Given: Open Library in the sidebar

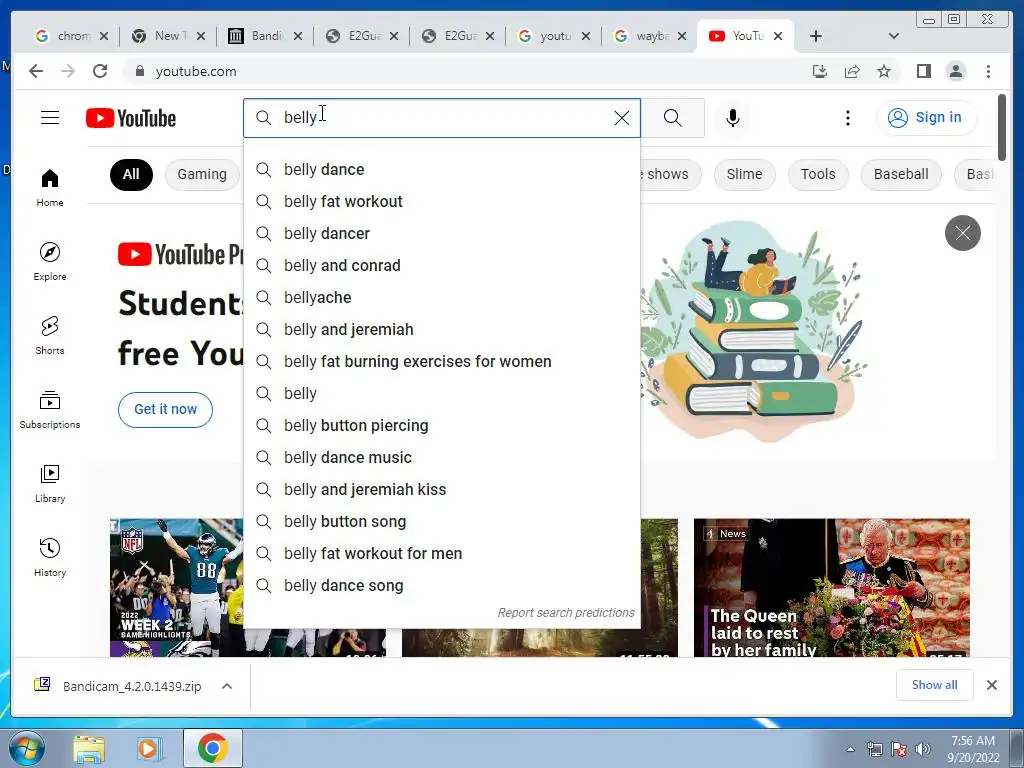Looking at the screenshot, I should 50,483.
